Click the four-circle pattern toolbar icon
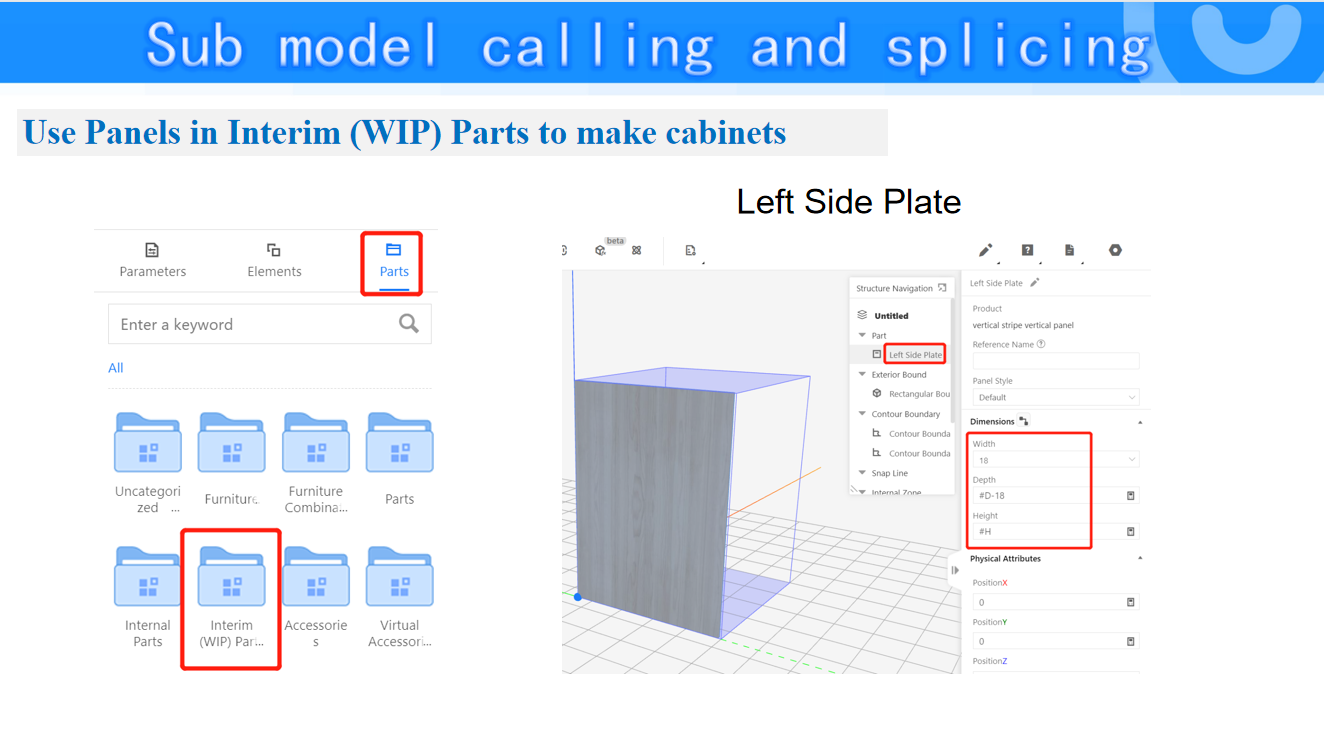Viewport: 1324px width, 742px height. (x=636, y=250)
